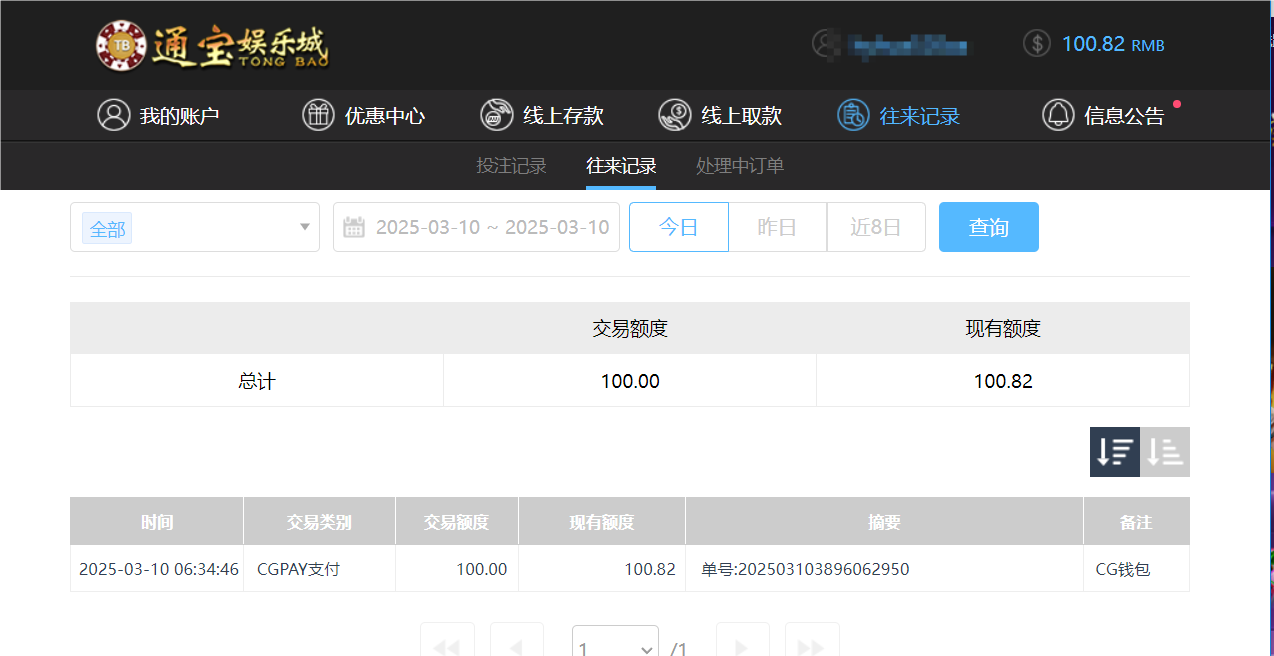Click the 线上取款 withdrawal icon
This screenshot has width=1274, height=656.
(674, 114)
